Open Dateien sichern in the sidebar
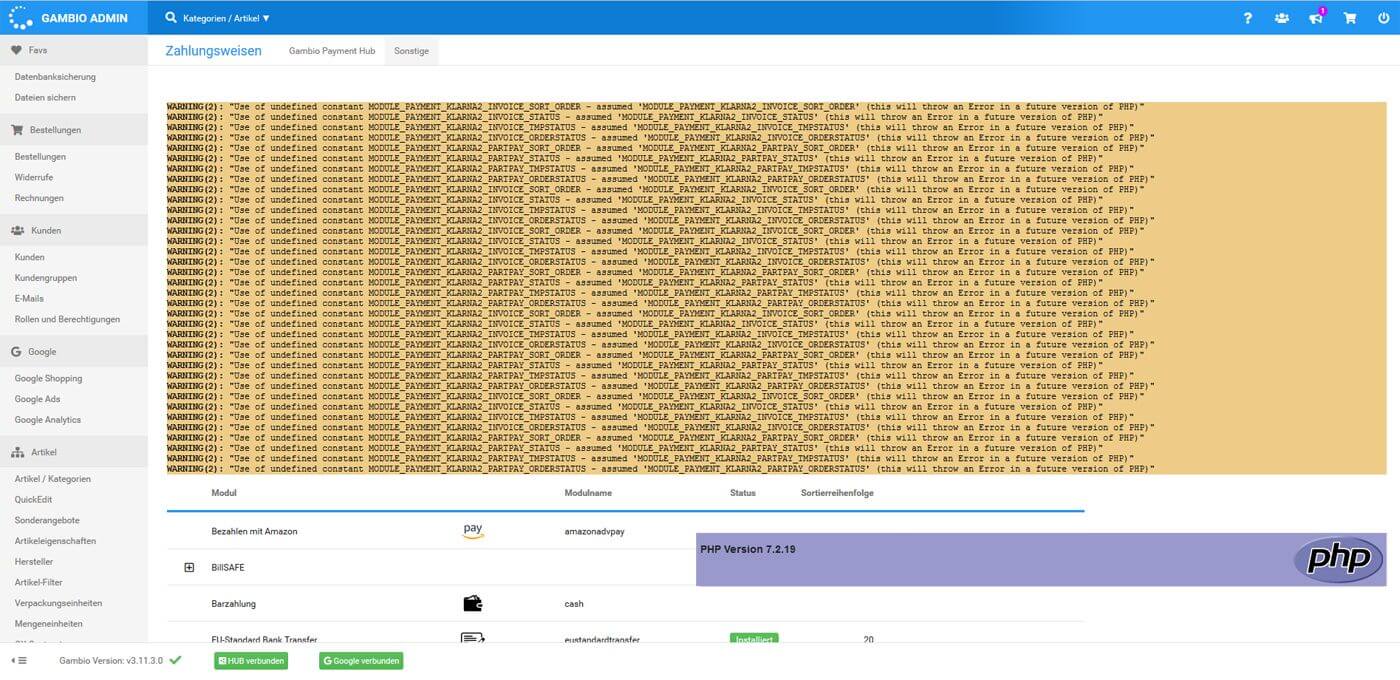 pyautogui.click(x=45, y=98)
